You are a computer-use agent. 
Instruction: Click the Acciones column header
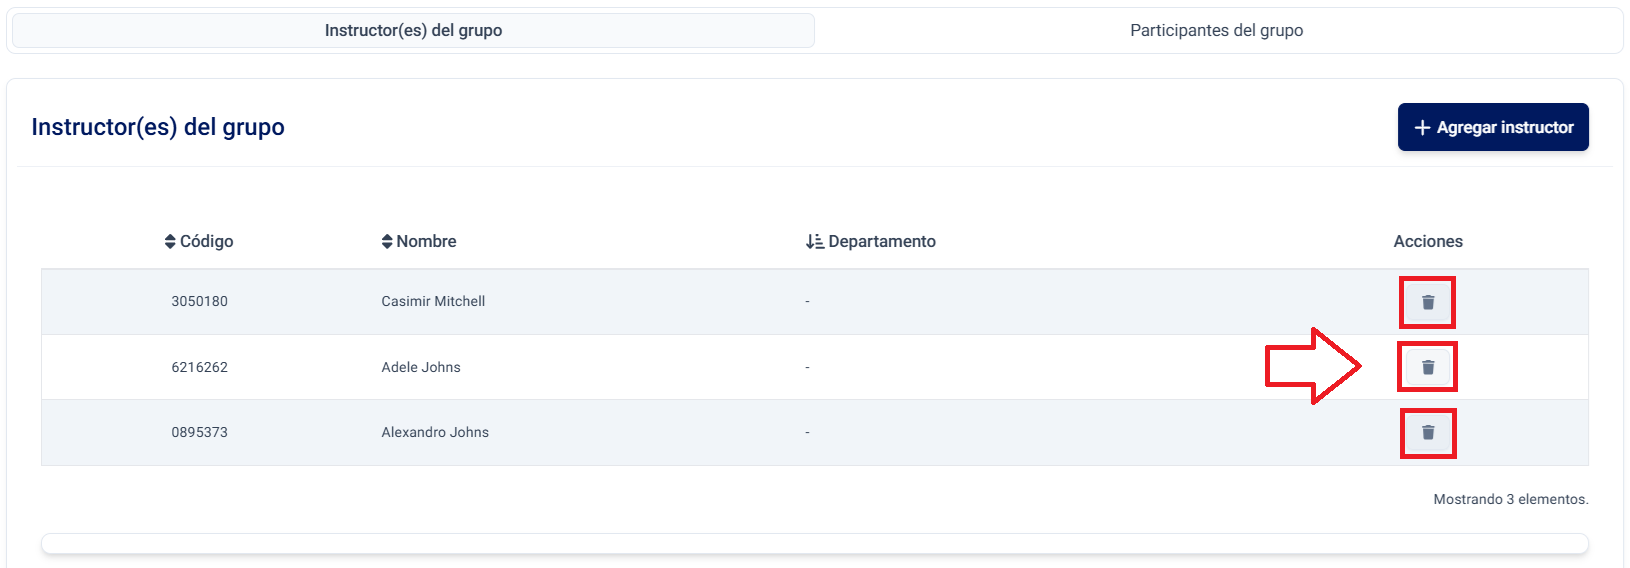[x=1428, y=242]
